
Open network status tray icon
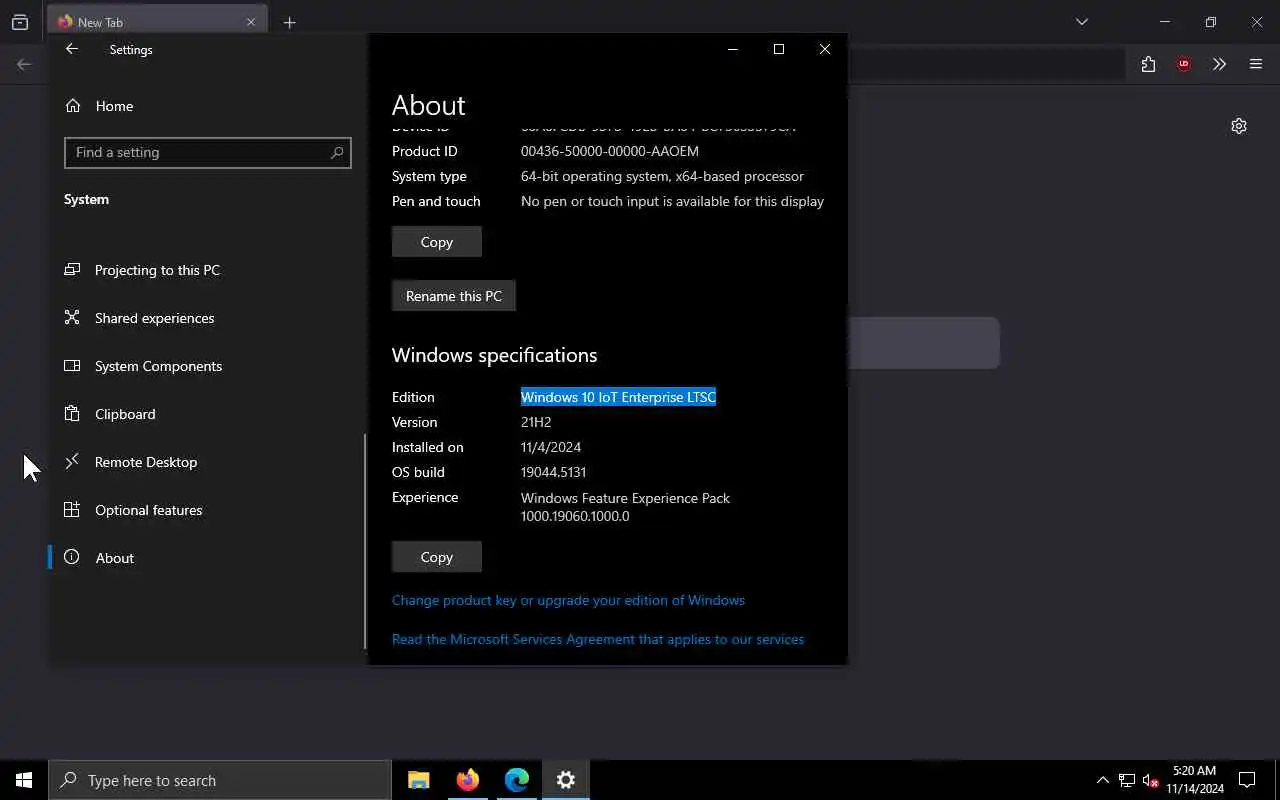coord(1127,780)
